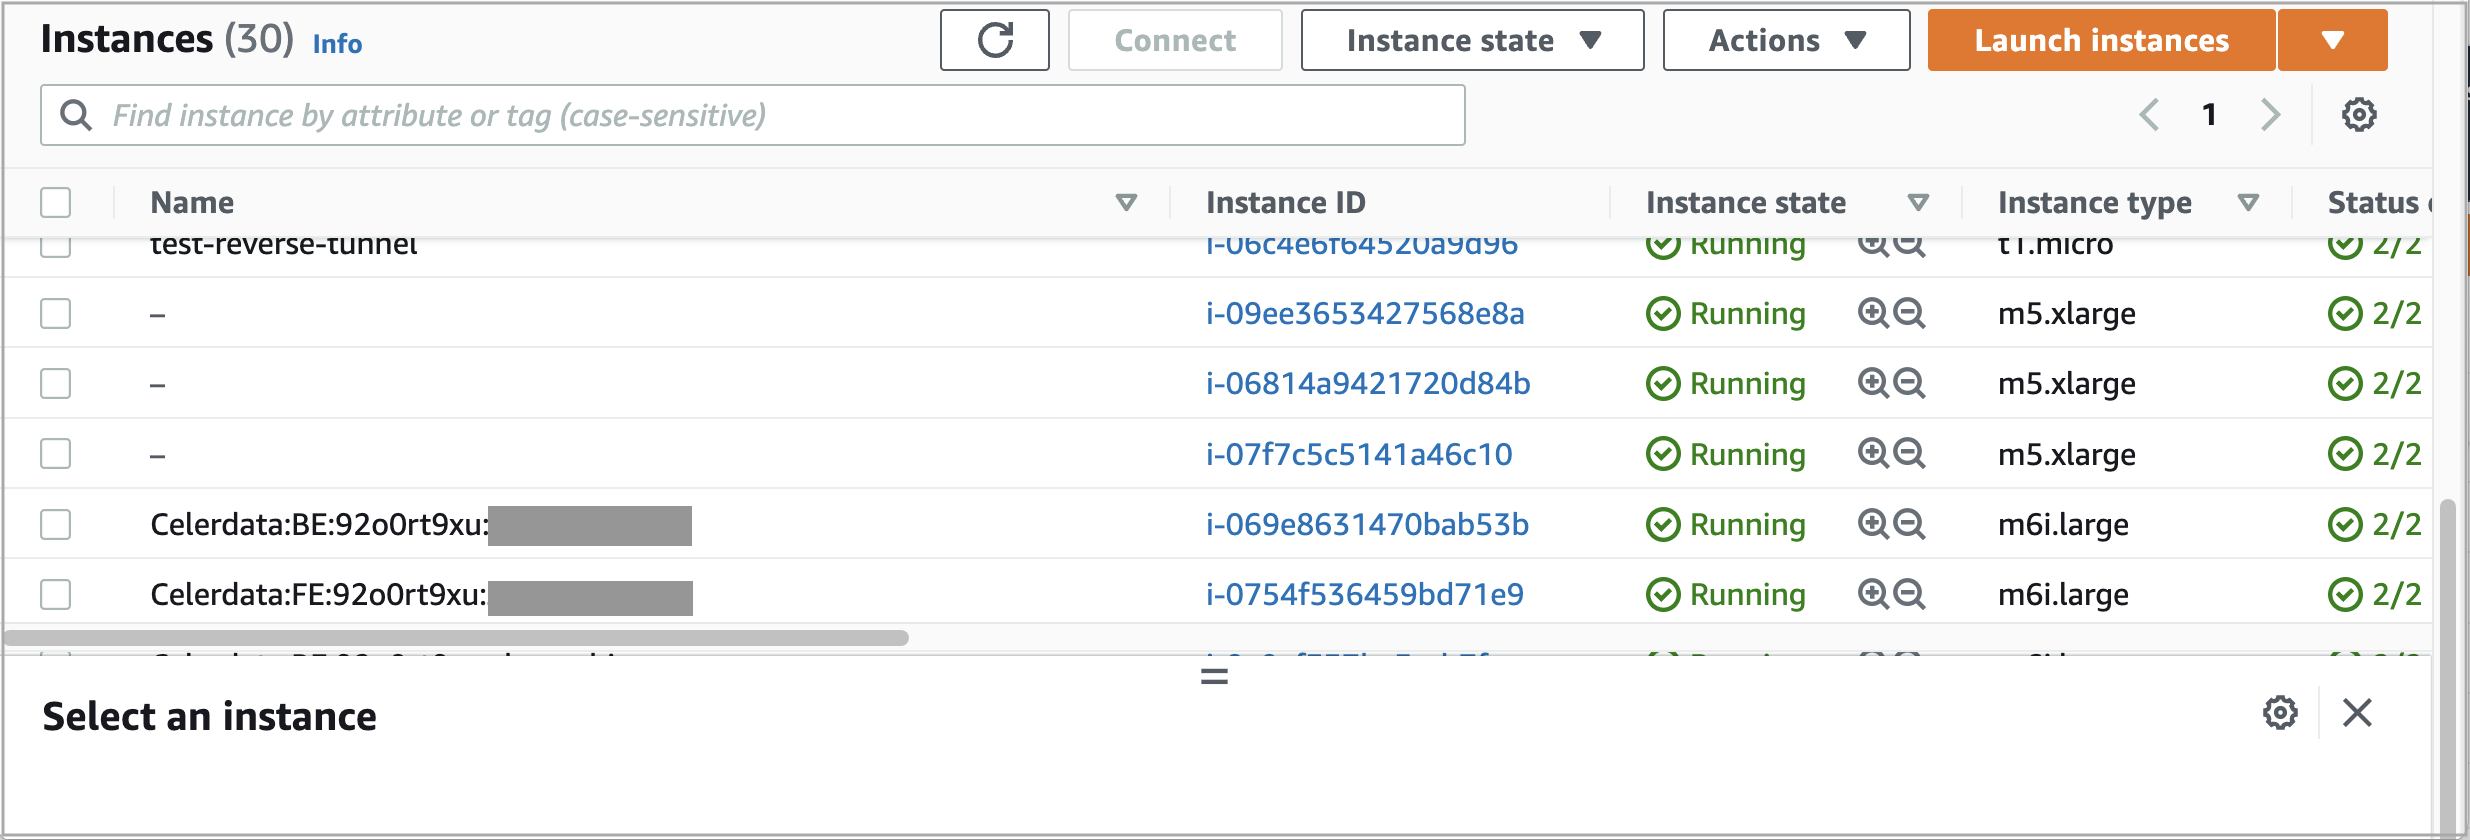Select checkbox for instance i-07f7c5c5141a46c10
The image size is (2470, 840).
[56, 454]
